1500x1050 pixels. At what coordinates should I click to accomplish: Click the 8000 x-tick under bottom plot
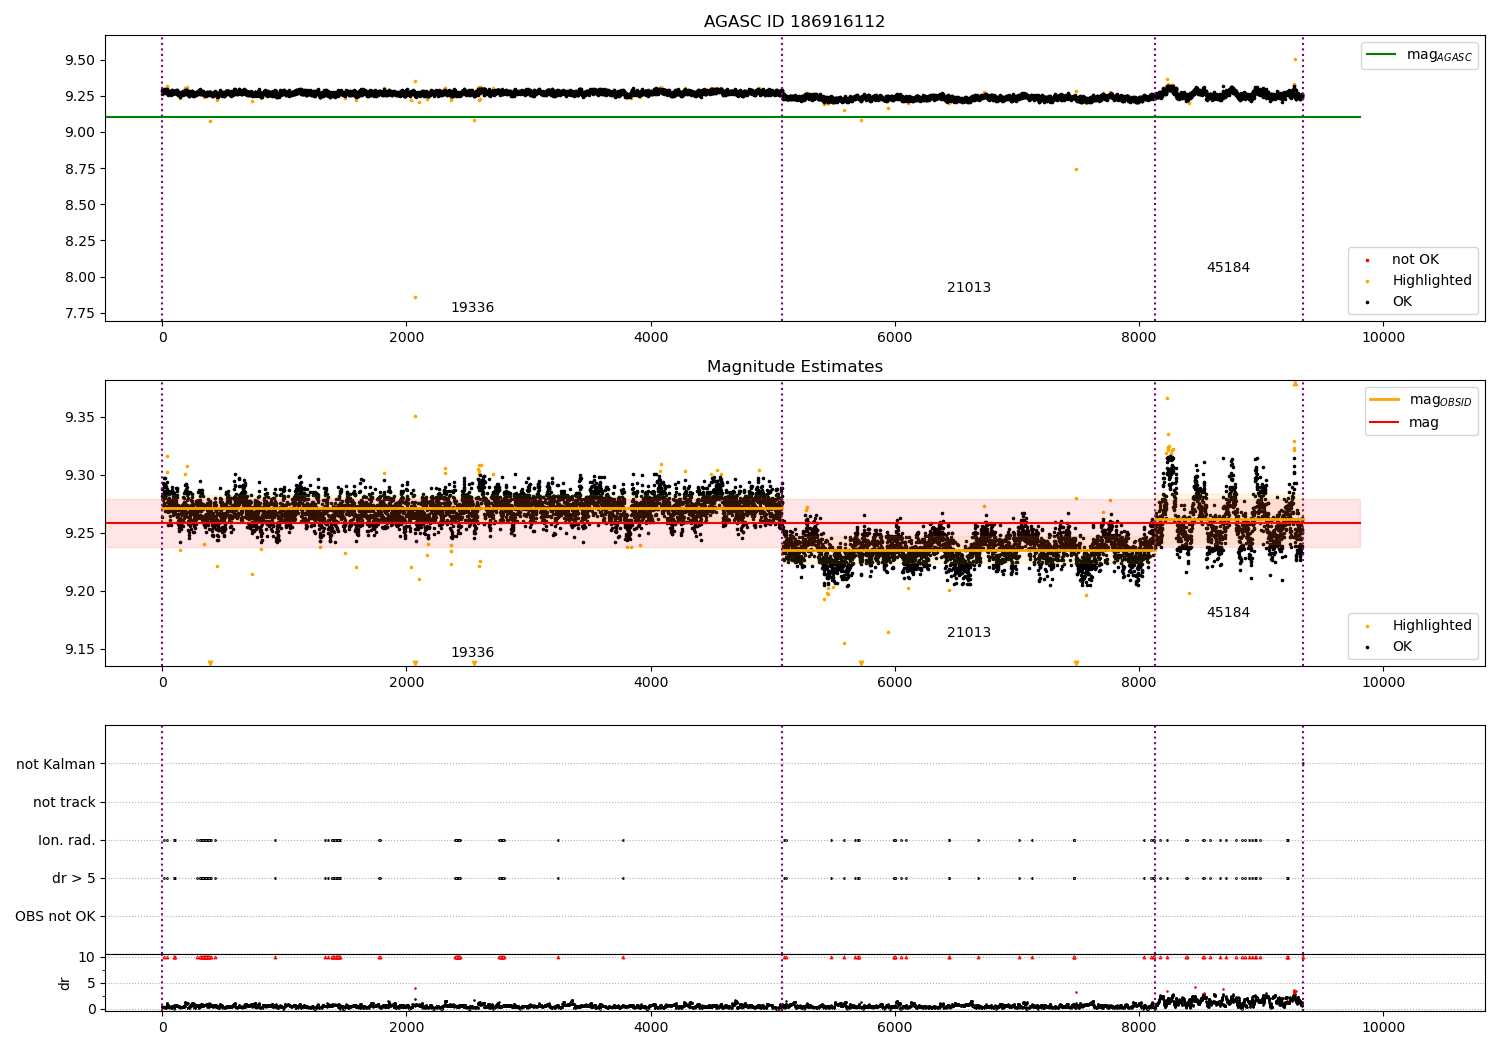pos(1139,1028)
